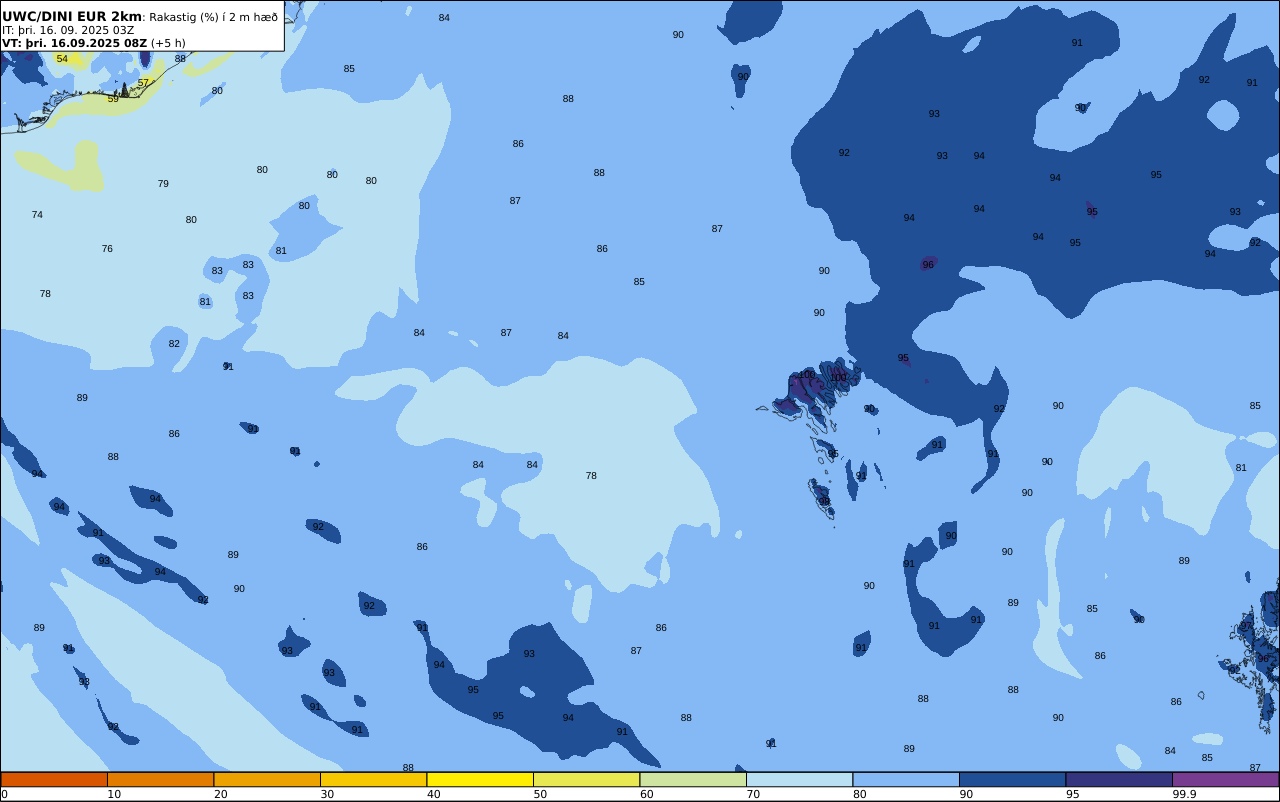The width and height of the screenshot is (1280, 802).
Task: Click the "IT: þri. 16. 09. 2025 03Z" line
Action: point(68,30)
